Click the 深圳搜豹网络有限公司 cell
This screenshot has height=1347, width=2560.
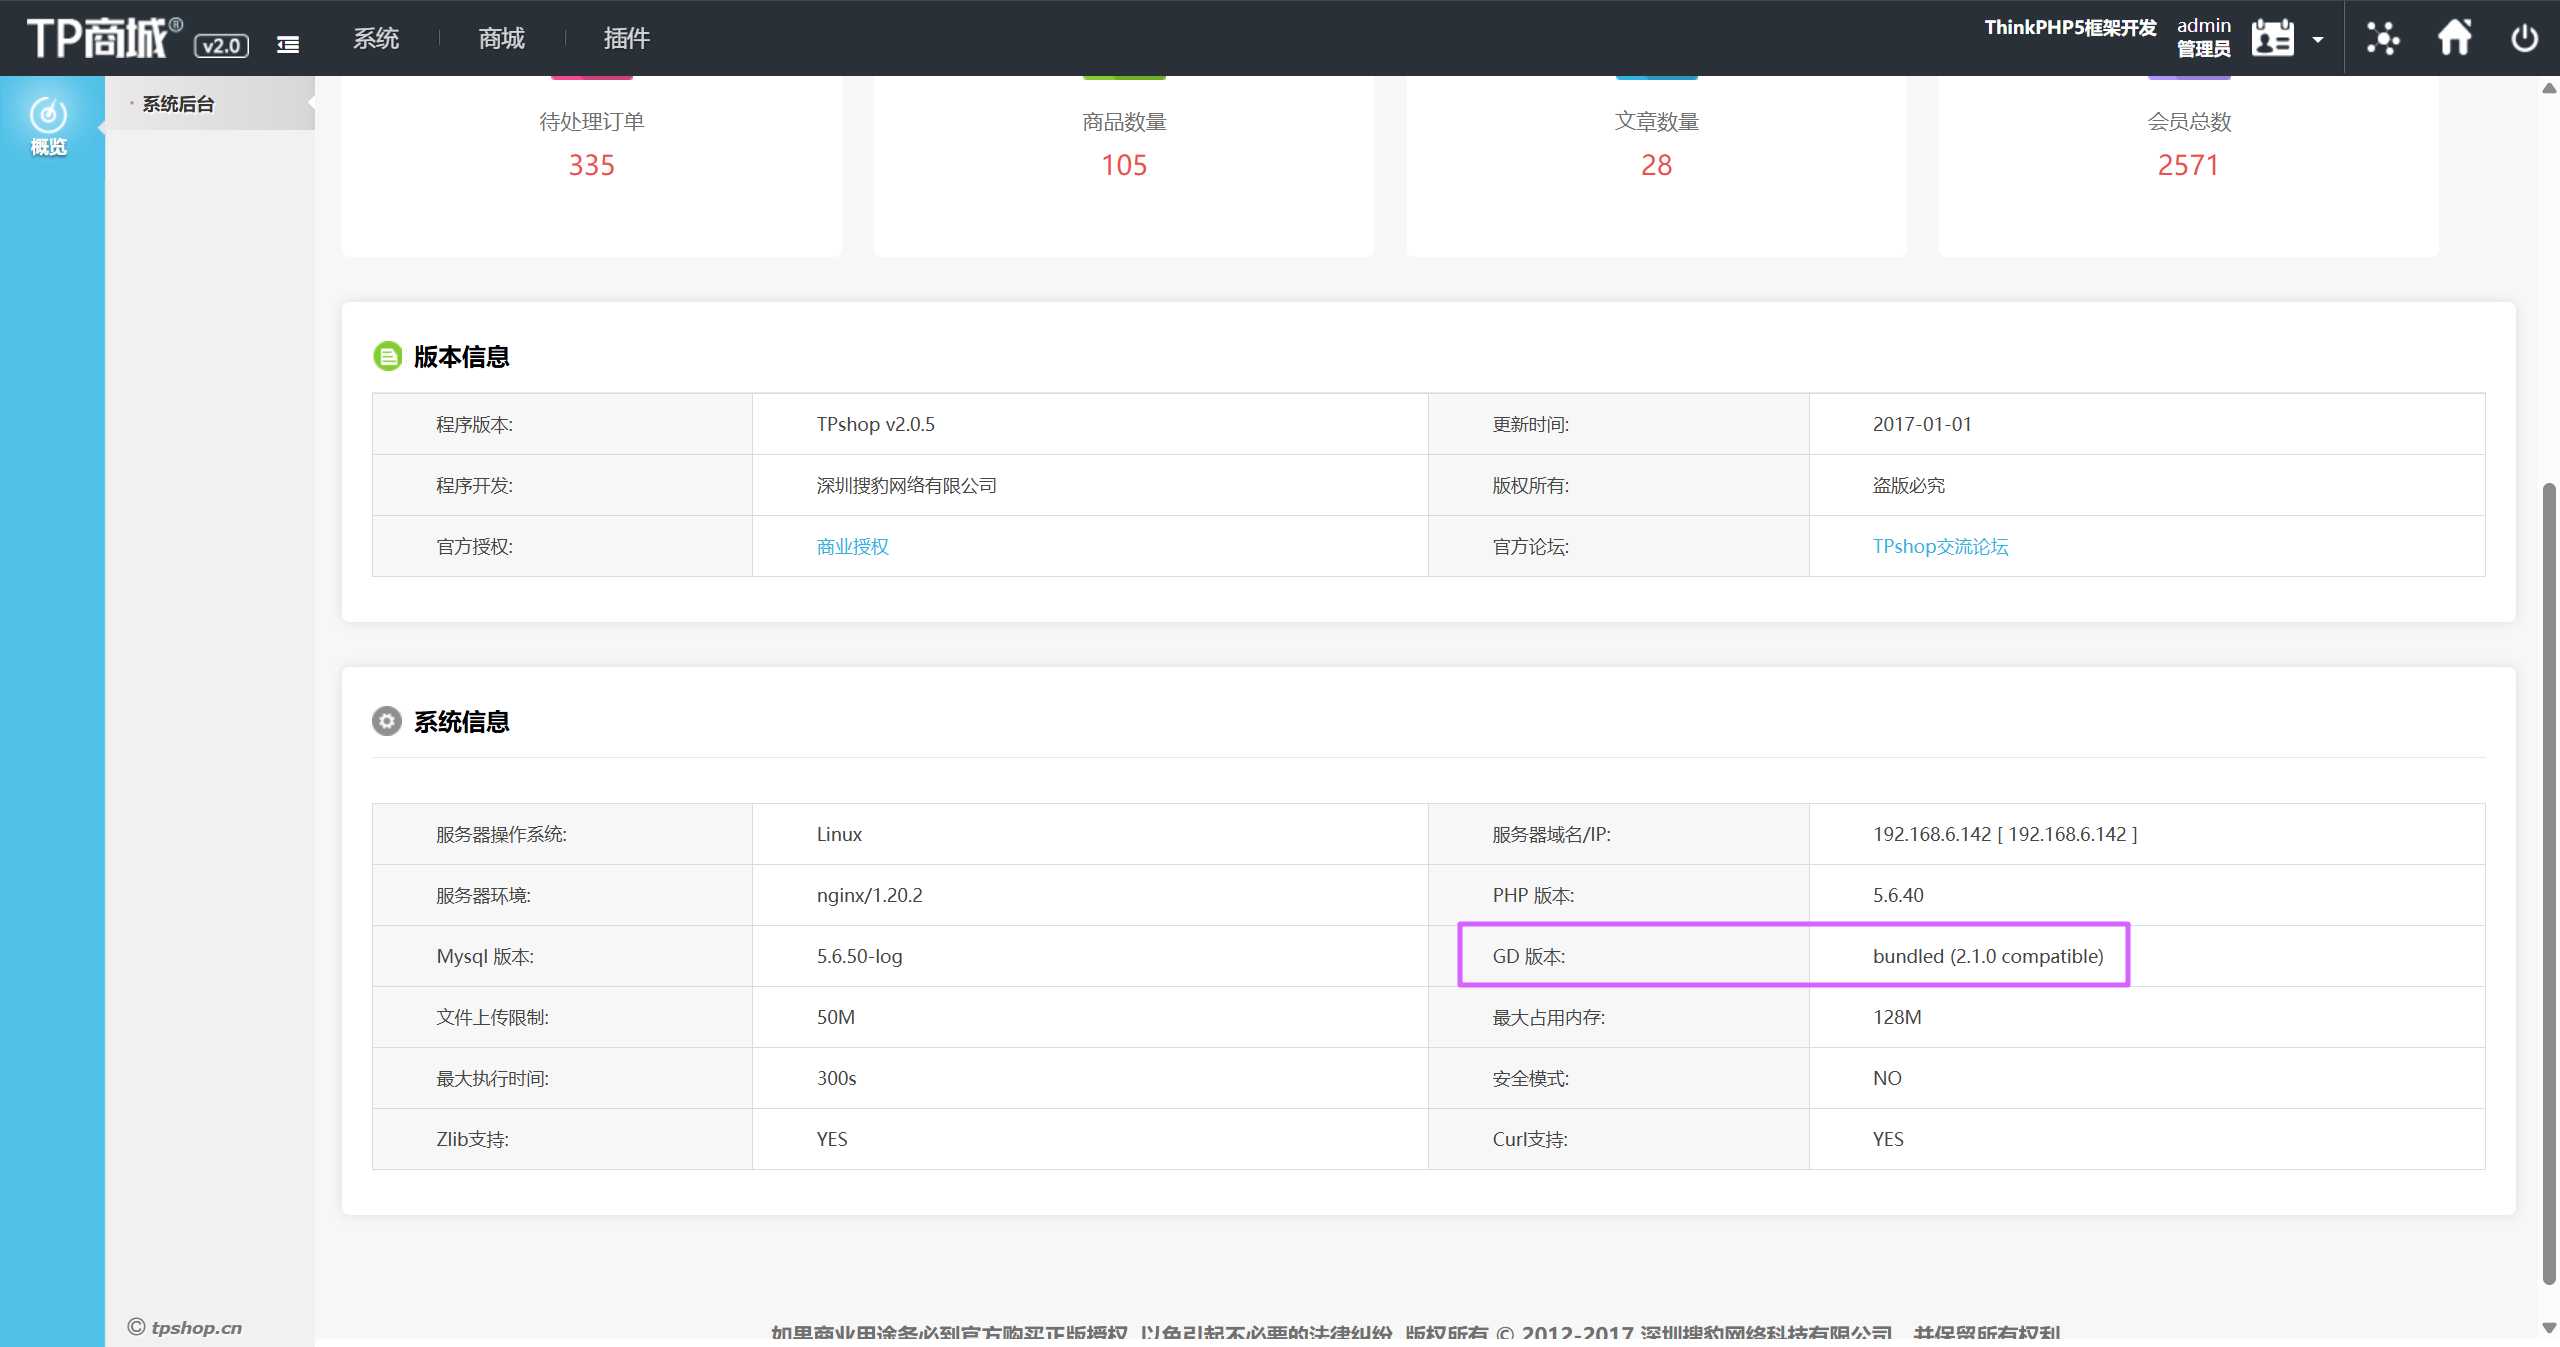point(906,485)
